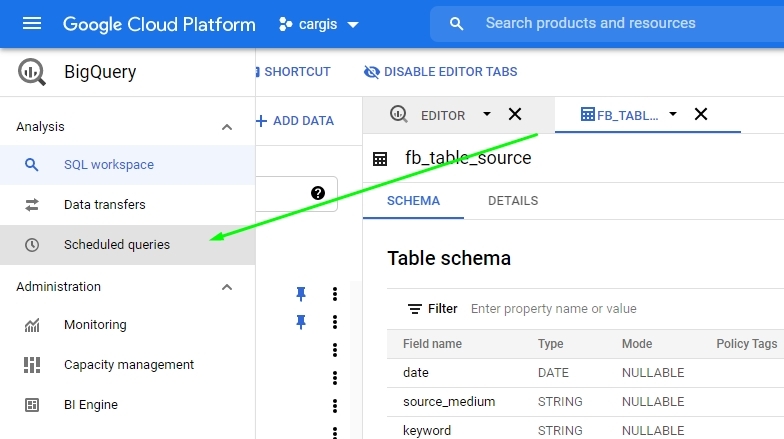Viewport: 784px width, 439px height.
Task: Open Monitoring in the sidebar
Action: [128, 324]
